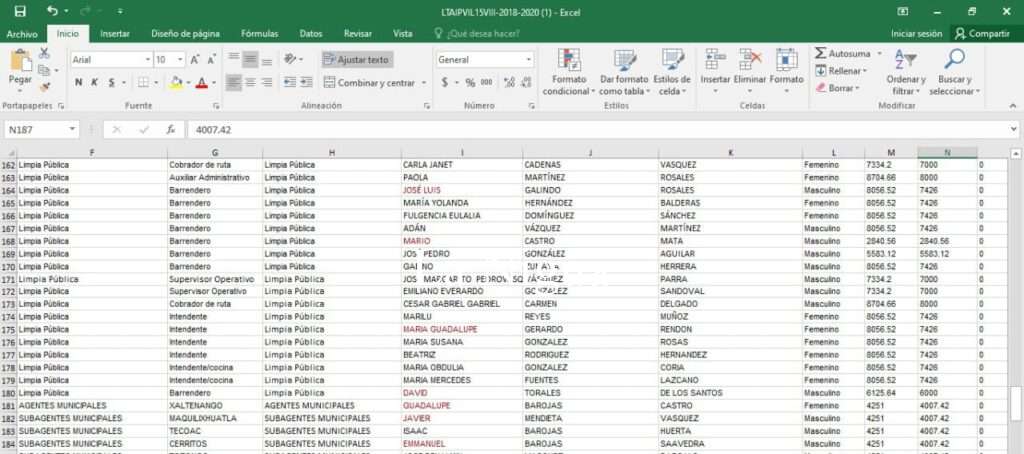Toggle bold formatting (N)
This screenshot has height=454, width=1024.
79,83
